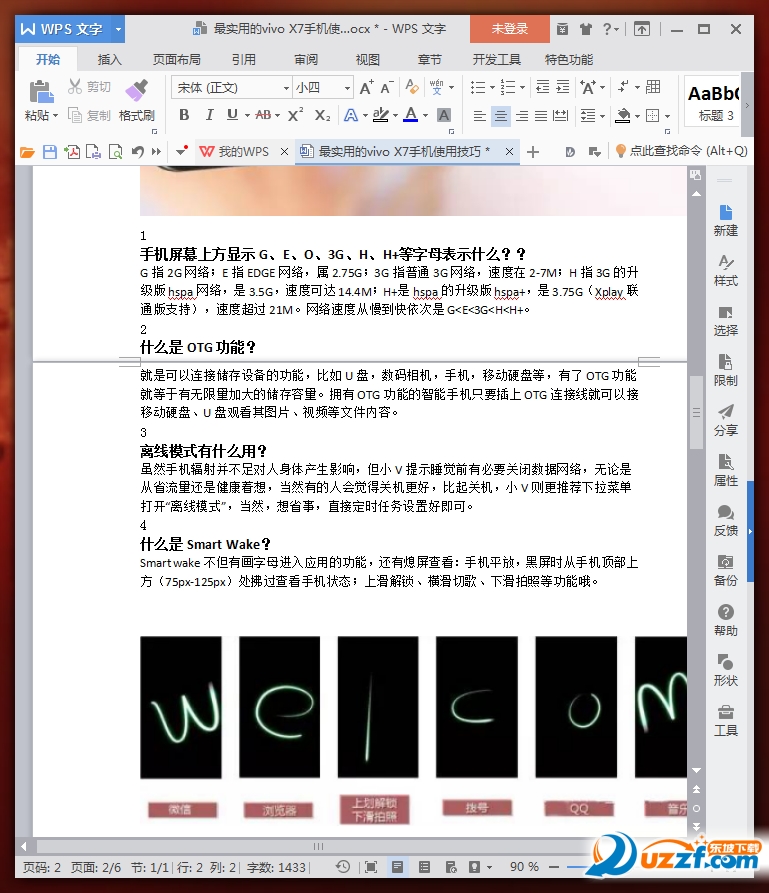Open 属性 properties side panel

(725, 470)
